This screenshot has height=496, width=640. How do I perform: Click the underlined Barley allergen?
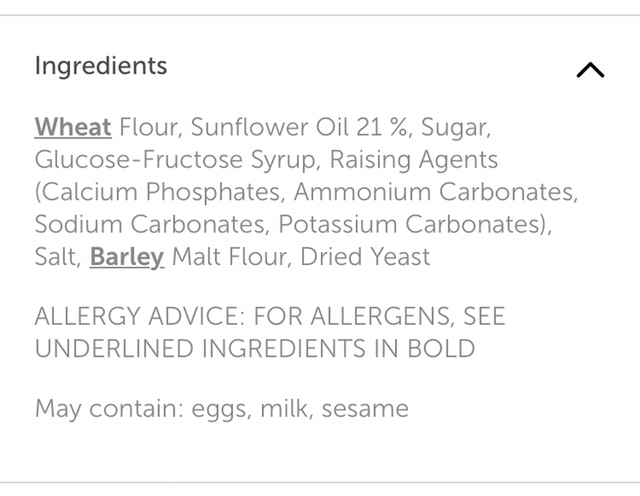[x=127, y=257]
